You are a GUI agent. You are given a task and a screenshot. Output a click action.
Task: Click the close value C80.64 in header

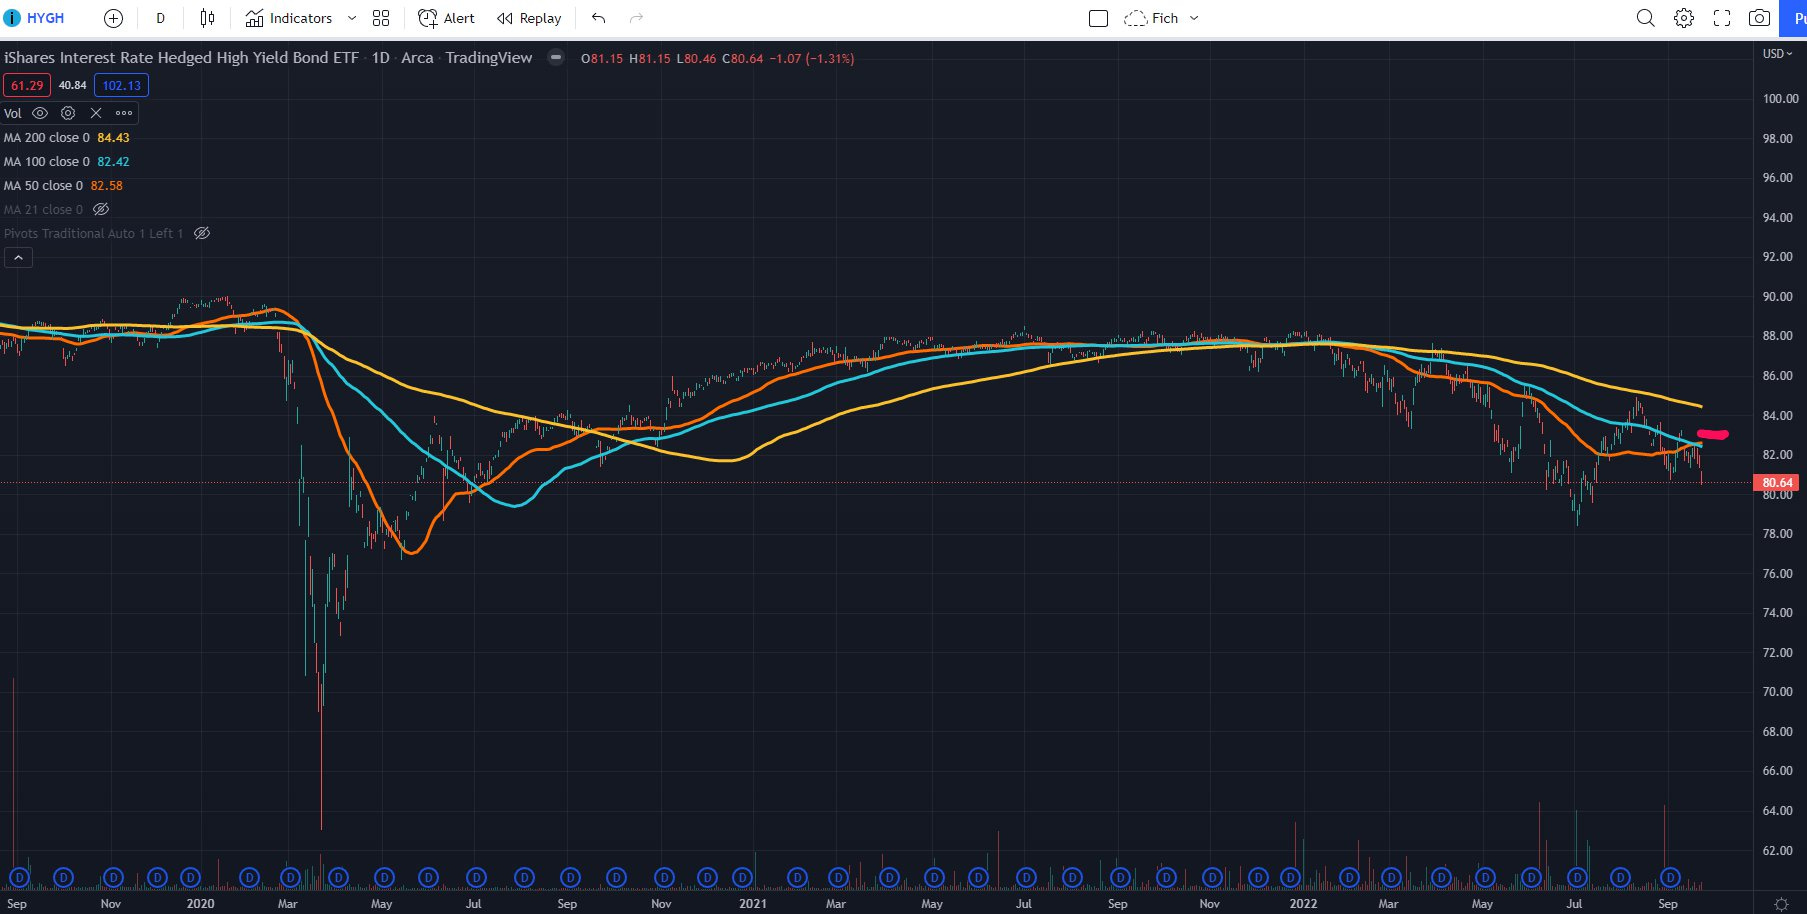coord(743,59)
